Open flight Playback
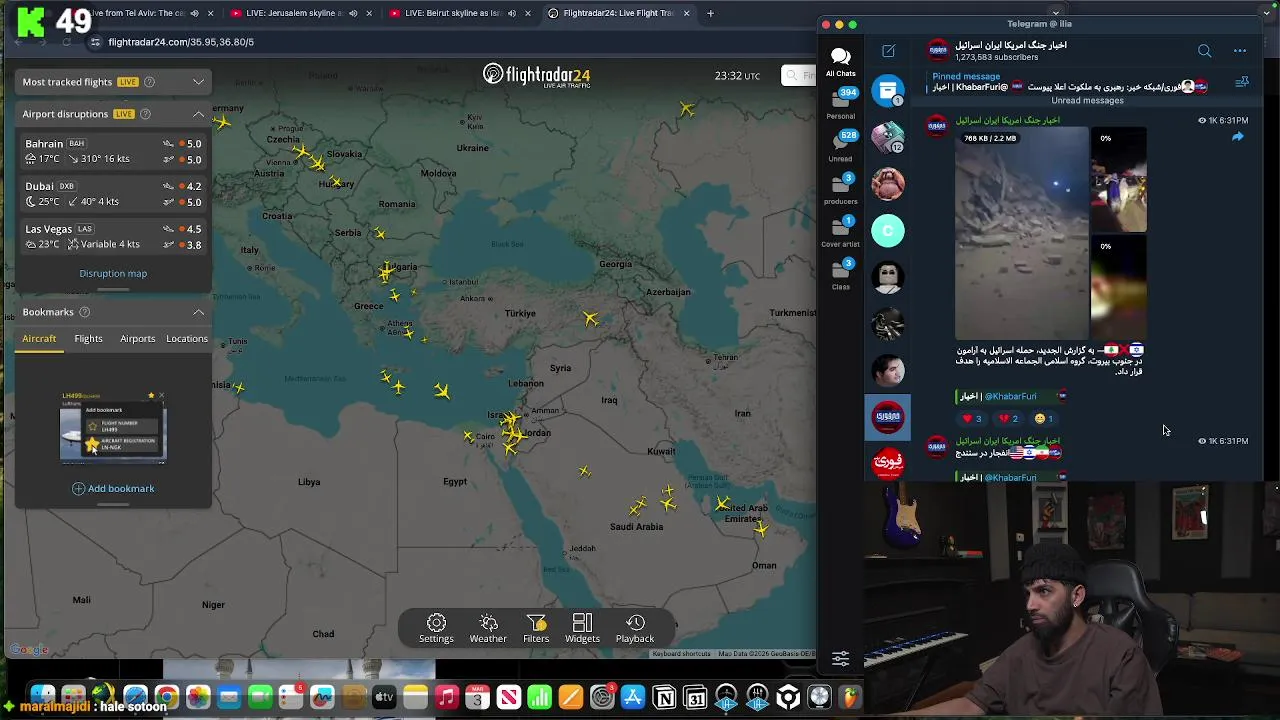Screen dimensions: 1280x720 pos(635,628)
